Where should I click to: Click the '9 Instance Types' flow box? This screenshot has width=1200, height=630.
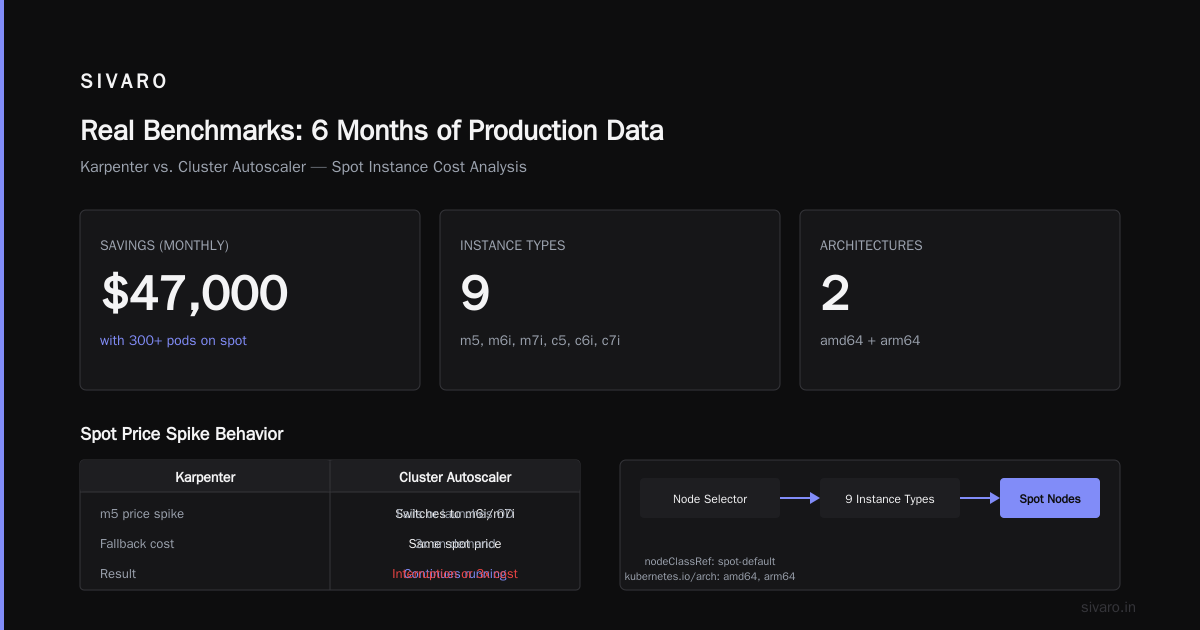[890, 499]
